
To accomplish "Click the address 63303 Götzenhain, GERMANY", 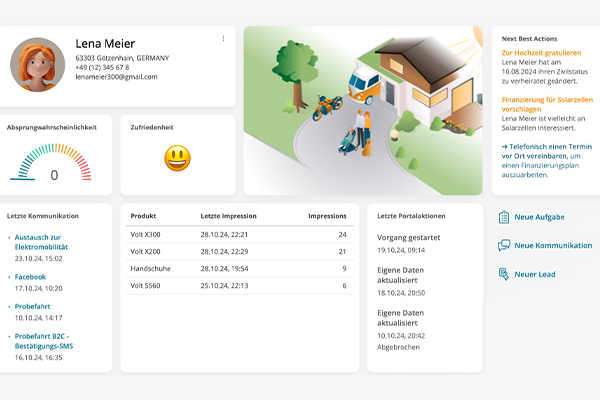I will click(x=122, y=58).
